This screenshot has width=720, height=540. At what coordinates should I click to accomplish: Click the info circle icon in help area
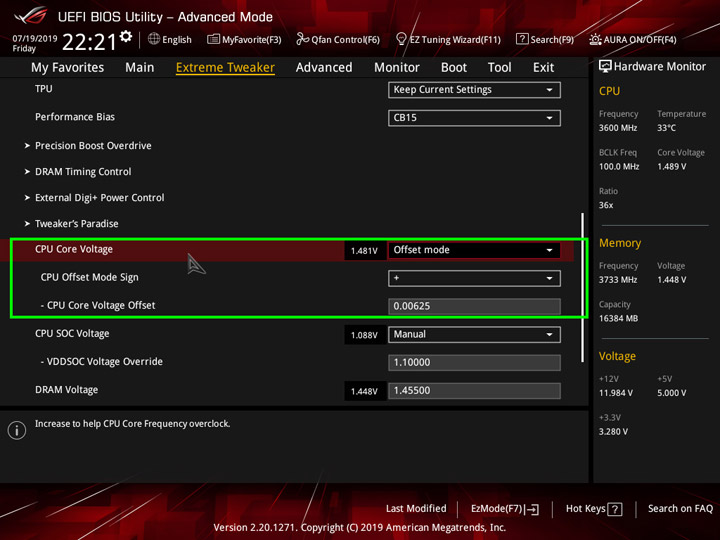tap(17, 430)
